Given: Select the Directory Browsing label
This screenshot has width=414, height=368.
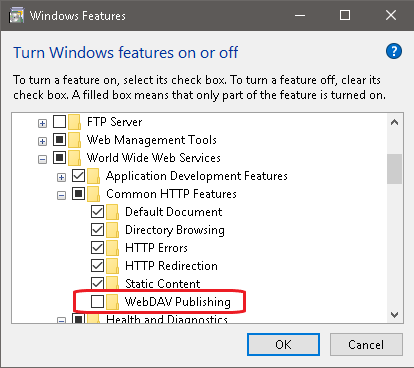Looking at the screenshot, I should click(x=175, y=230).
